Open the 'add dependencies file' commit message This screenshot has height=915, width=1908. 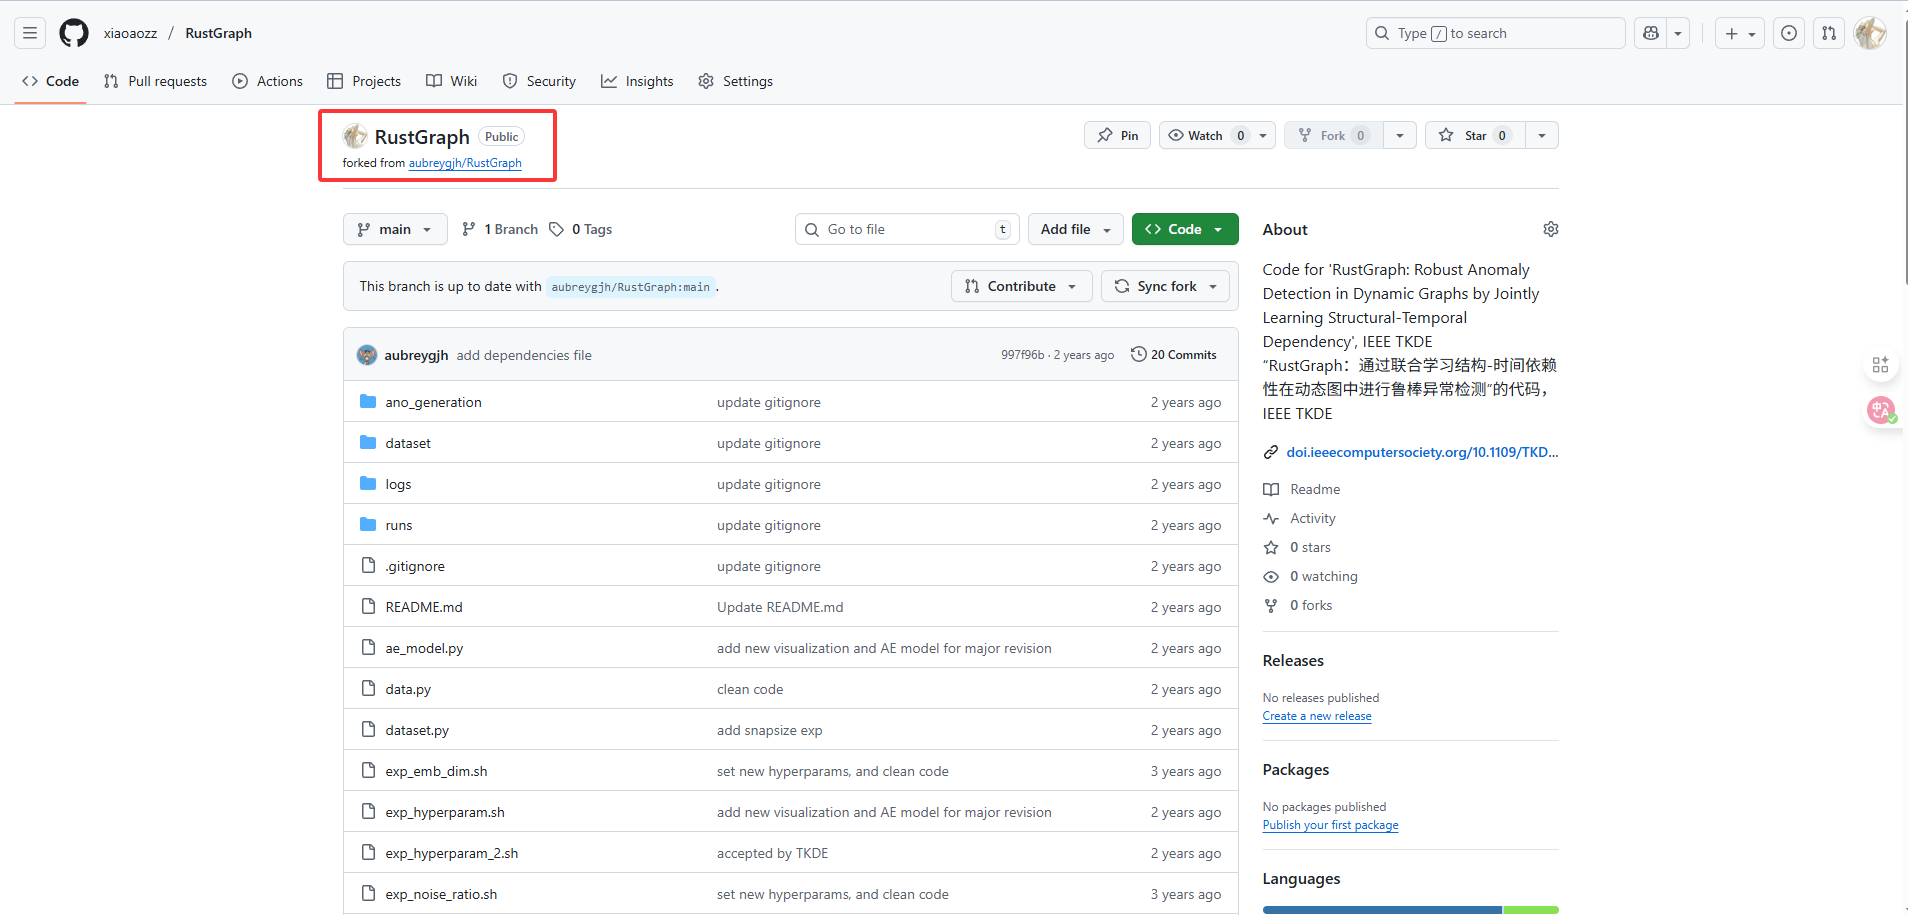pyautogui.click(x=524, y=355)
